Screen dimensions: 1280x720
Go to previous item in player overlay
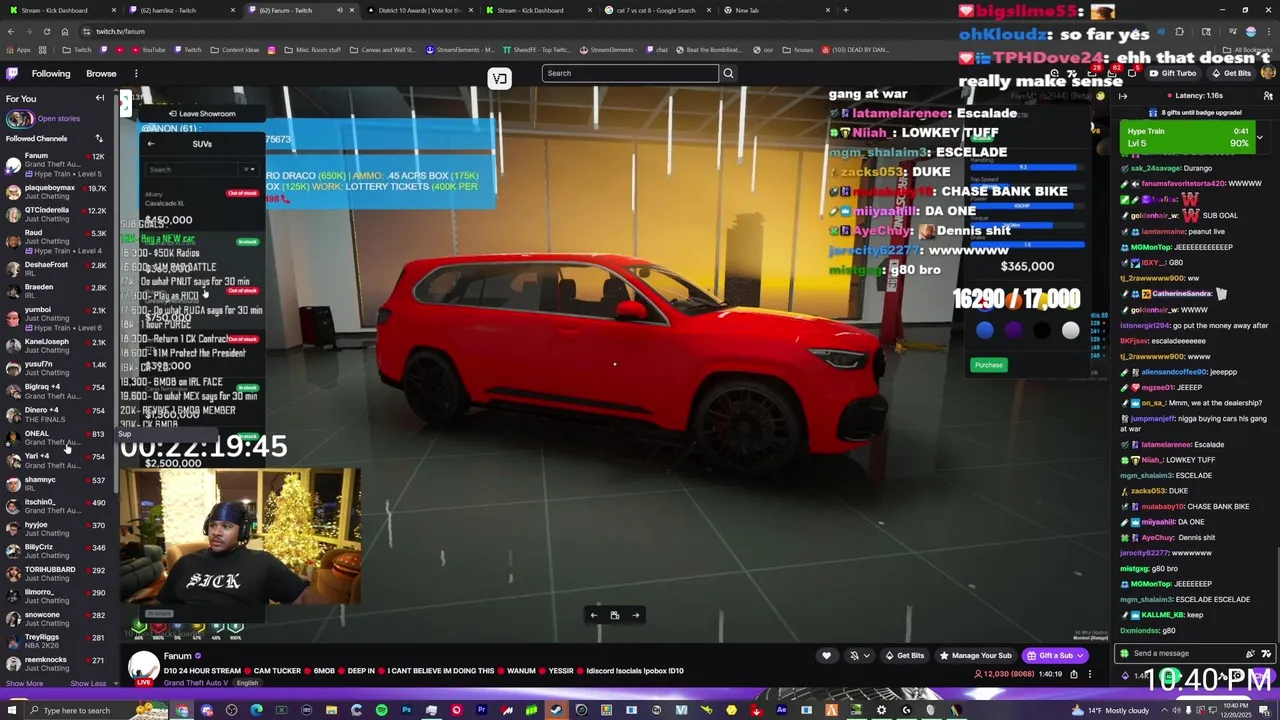coord(594,615)
